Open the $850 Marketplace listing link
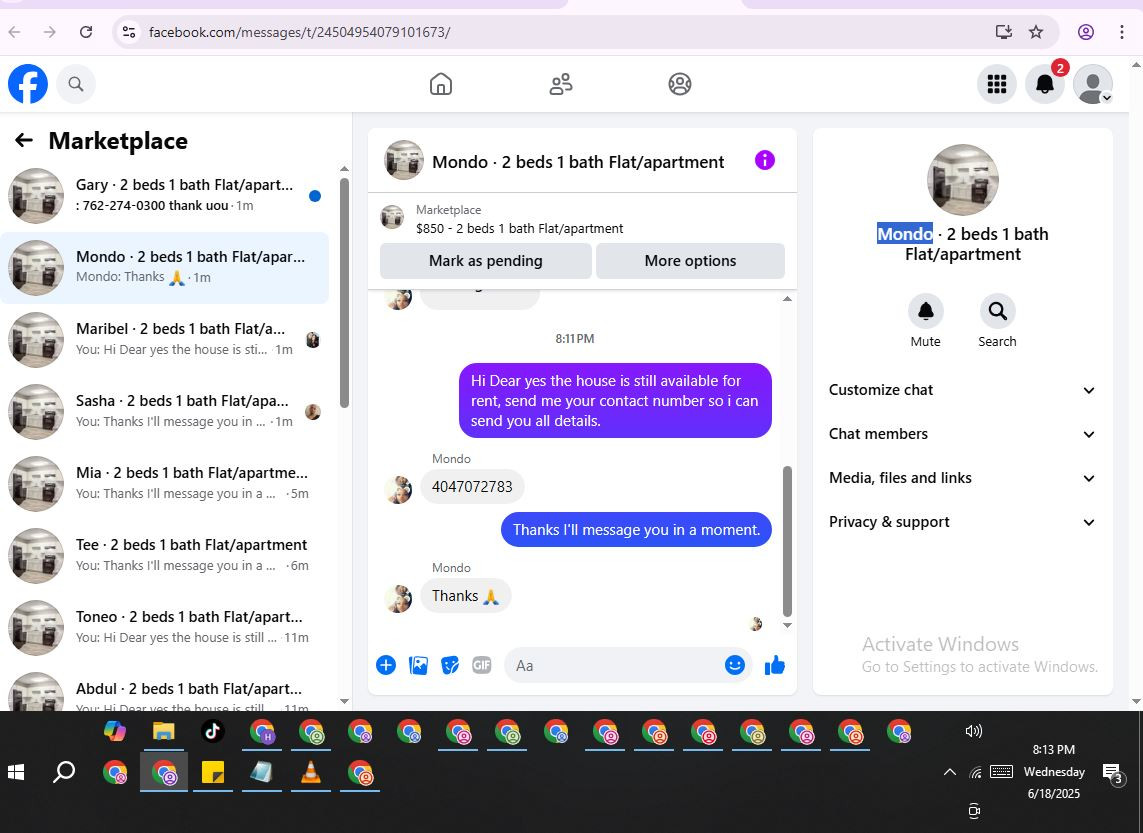 [x=519, y=228]
